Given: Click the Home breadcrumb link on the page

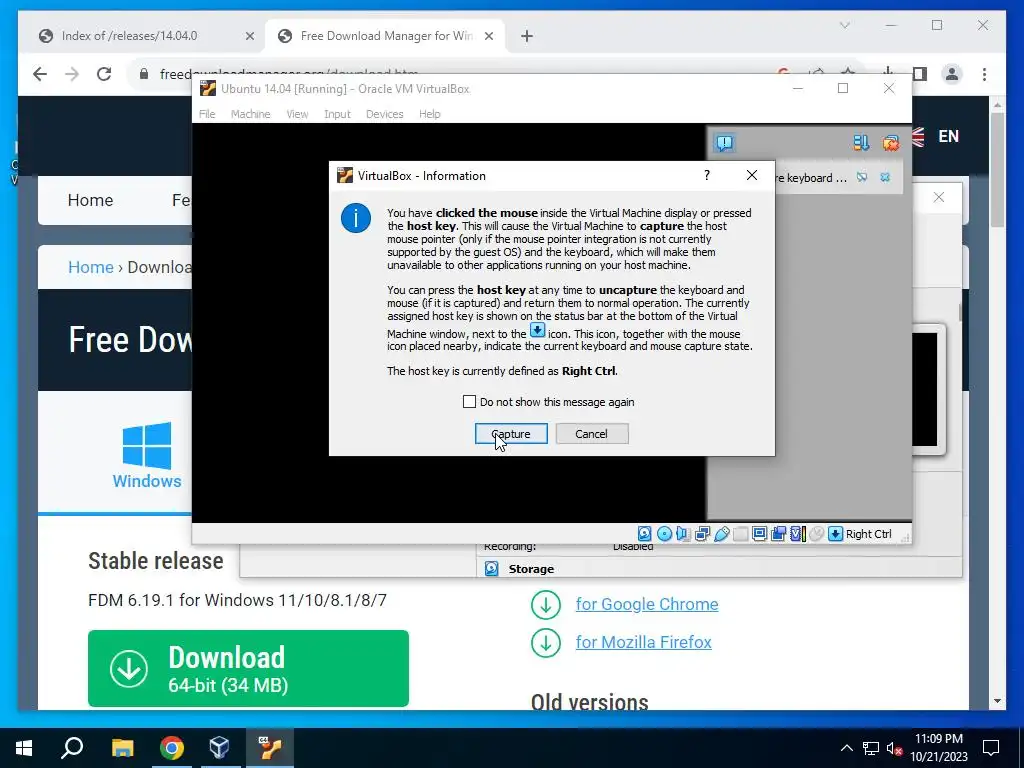Looking at the screenshot, I should pos(91,267).
